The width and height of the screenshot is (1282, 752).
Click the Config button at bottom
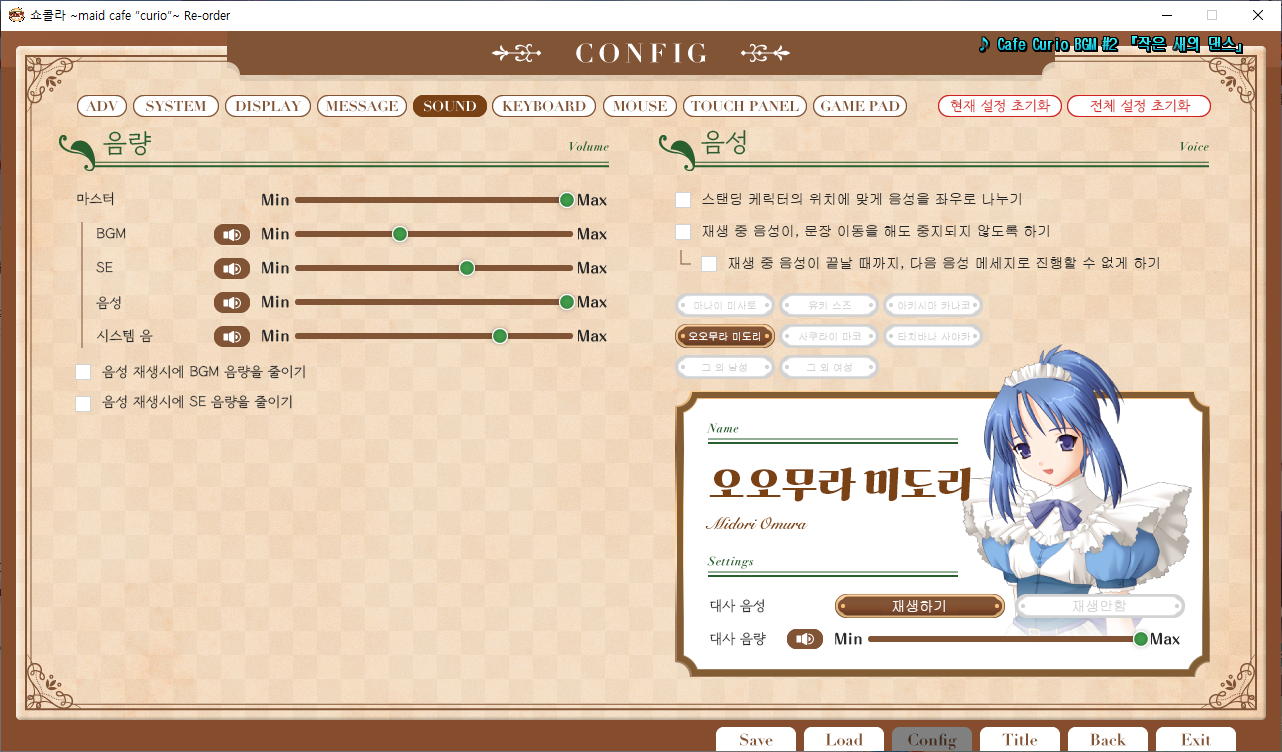coord(932,740)
